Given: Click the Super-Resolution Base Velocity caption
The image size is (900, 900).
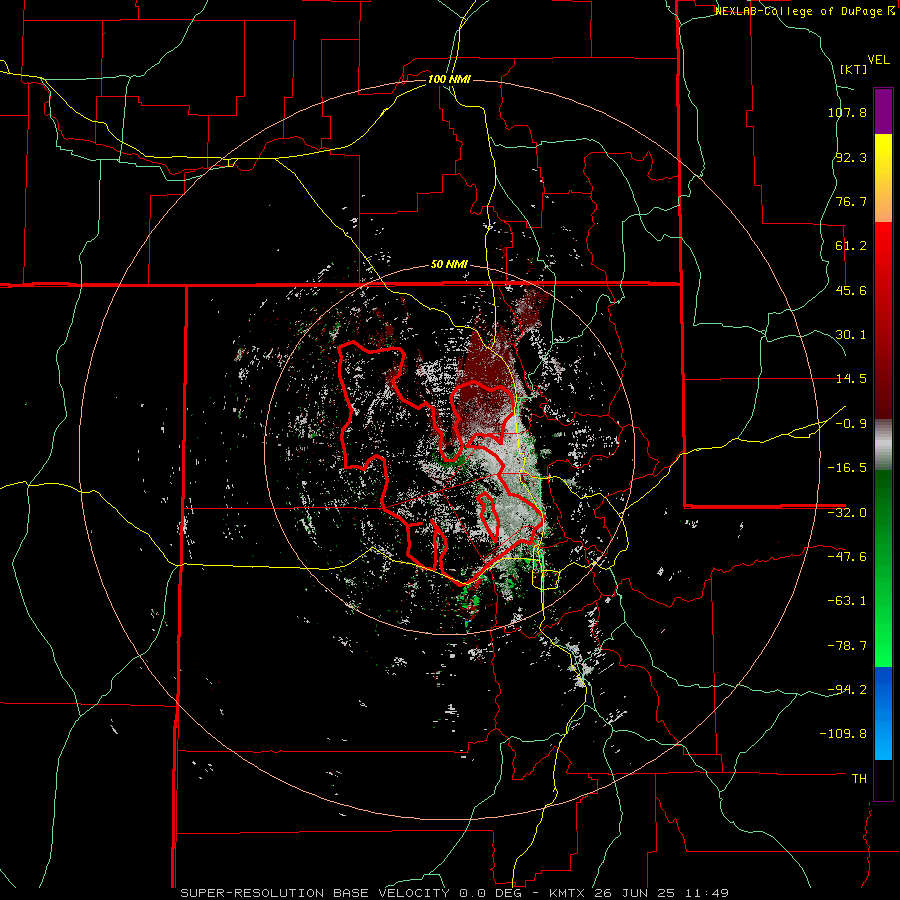Looking at the screenshot, I should [455, 893].
